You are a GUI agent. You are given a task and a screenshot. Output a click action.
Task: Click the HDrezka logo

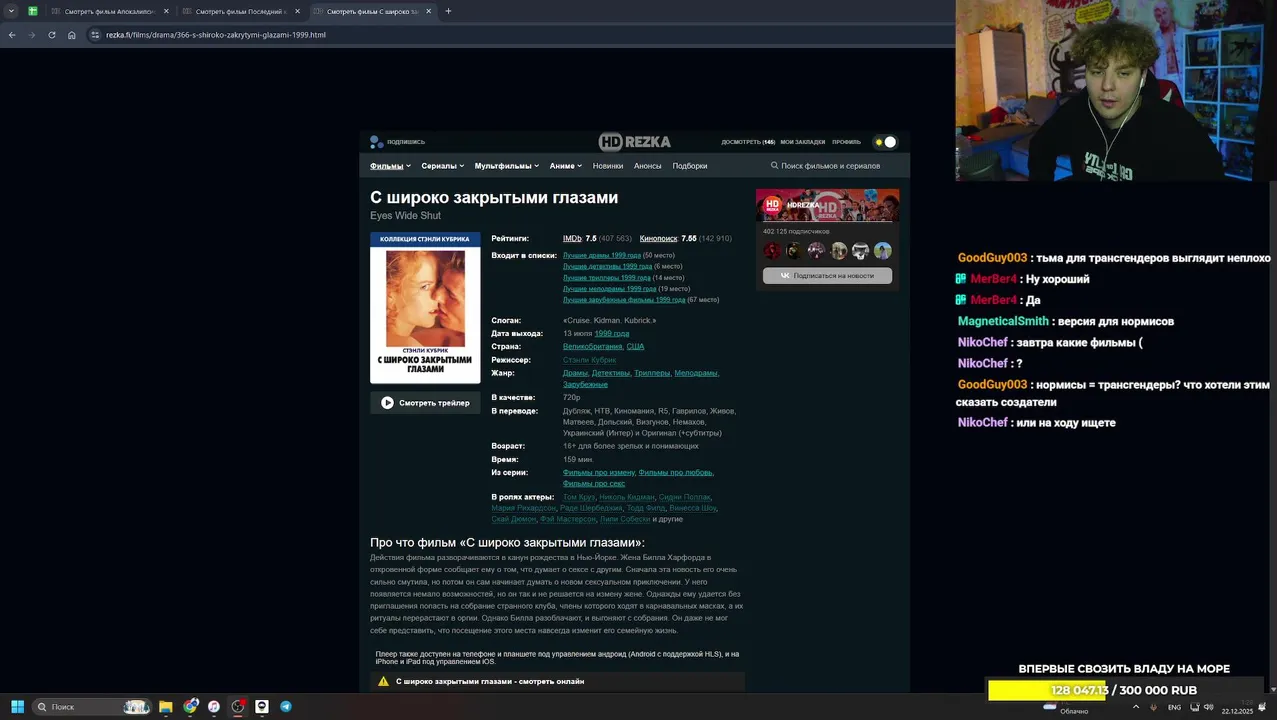coord(634,142)
